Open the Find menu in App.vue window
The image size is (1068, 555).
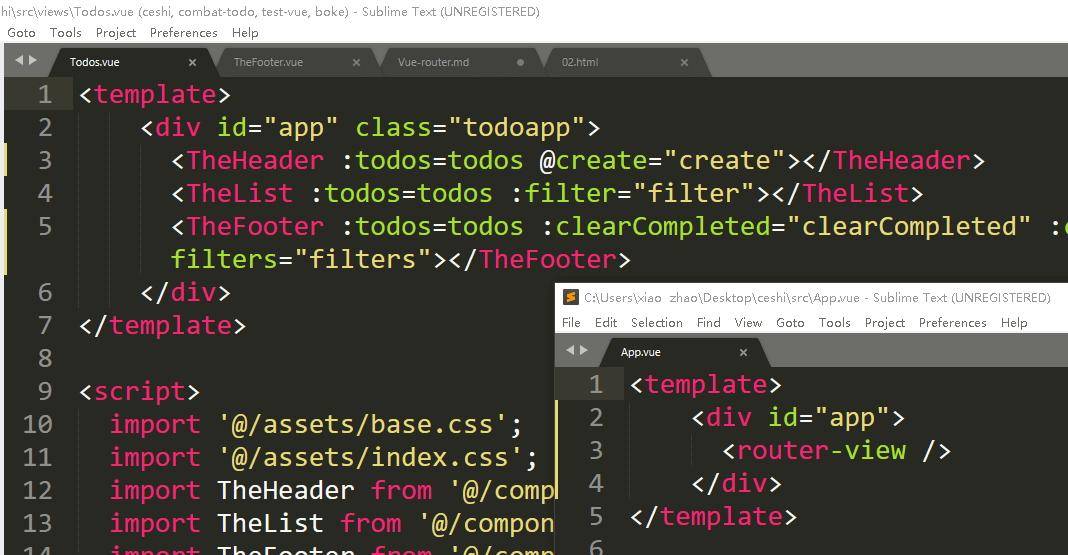708,323
